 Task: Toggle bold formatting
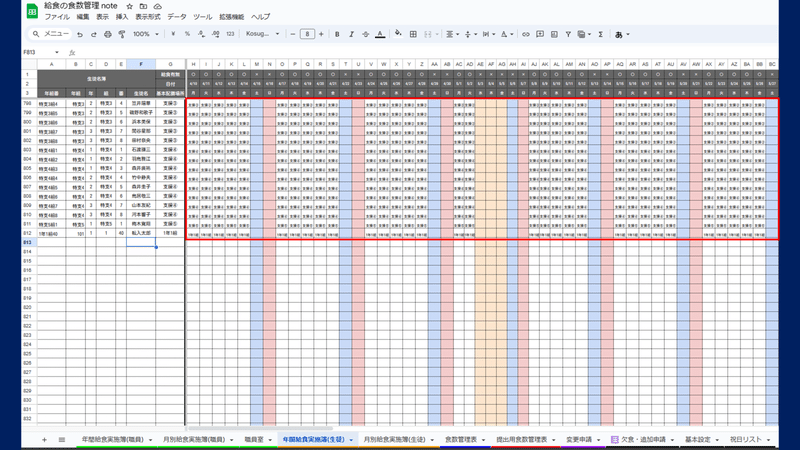click(x=337, y=34)
